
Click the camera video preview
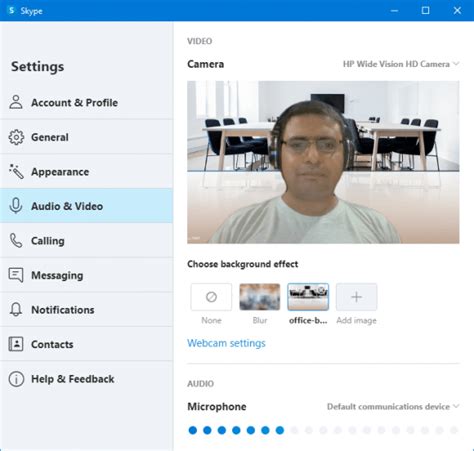323,162
